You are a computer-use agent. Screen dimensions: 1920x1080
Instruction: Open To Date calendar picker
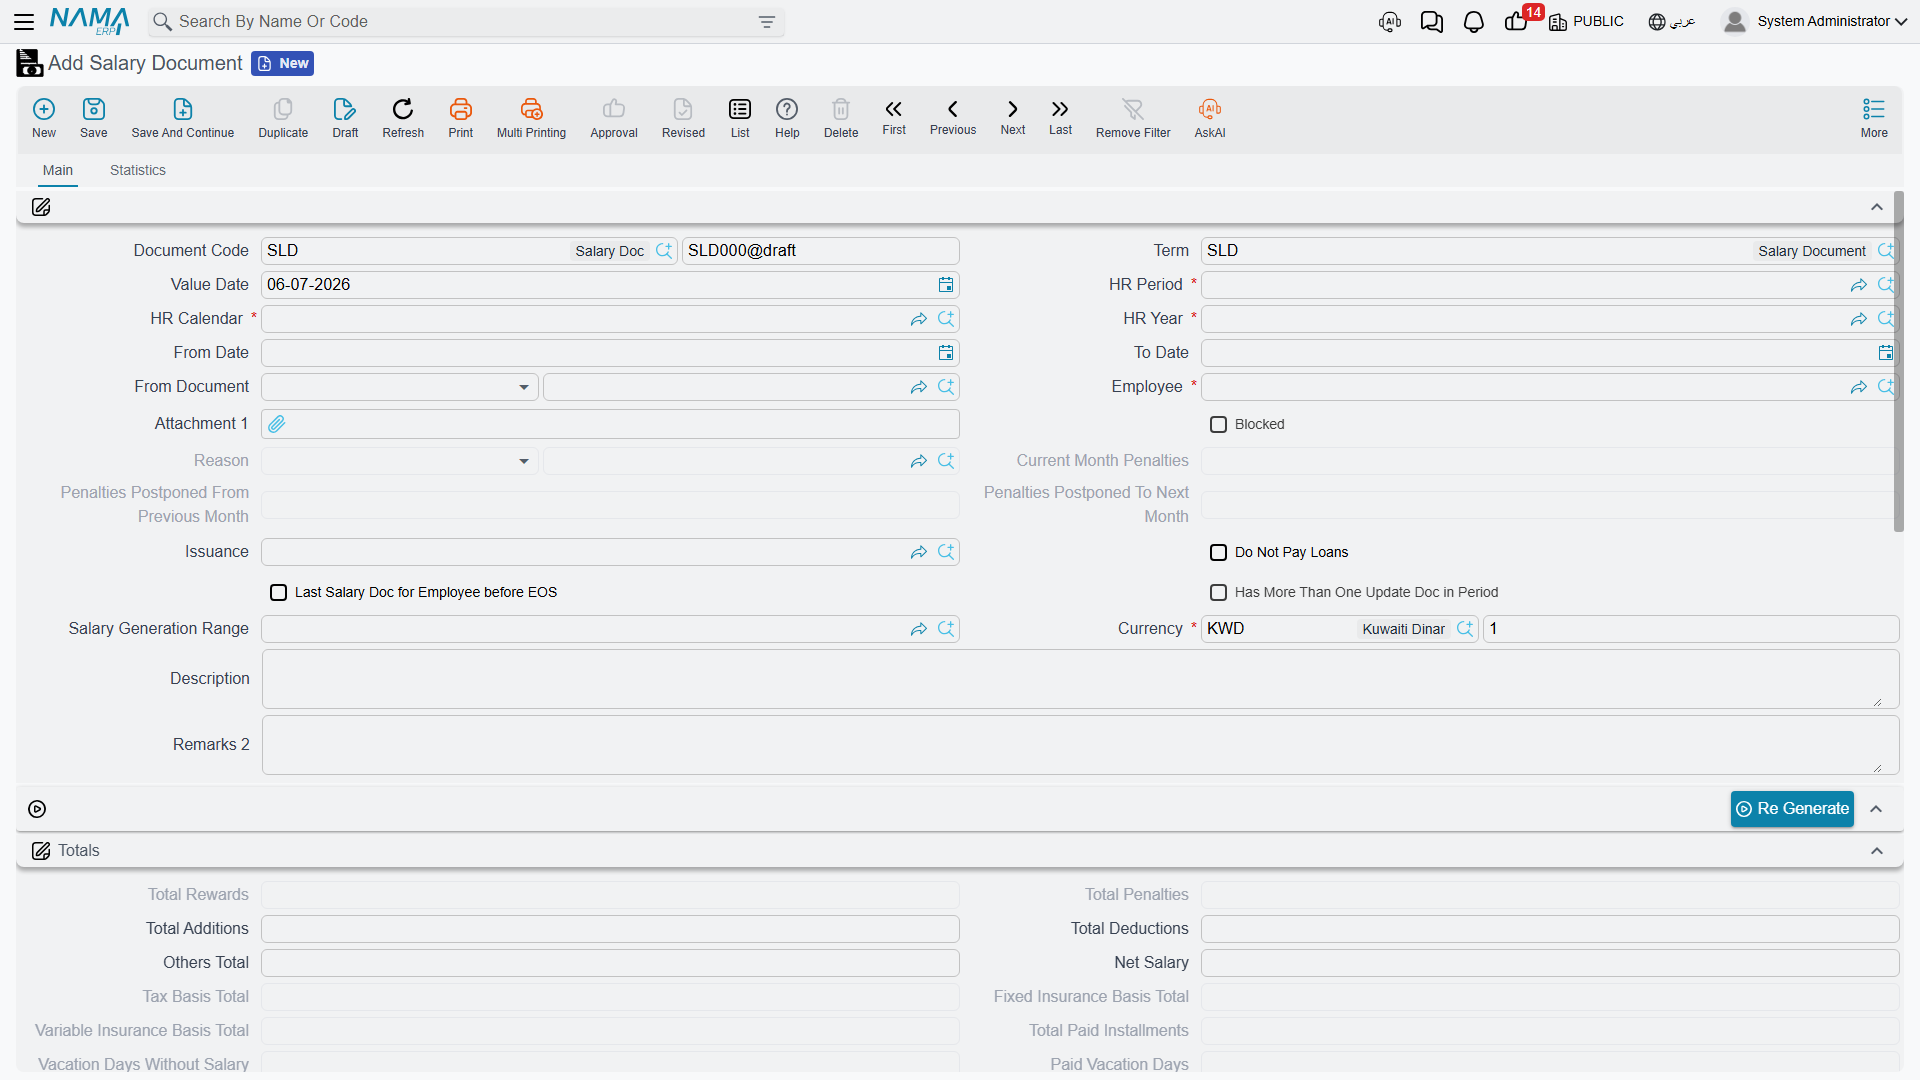coord(1886,353)
